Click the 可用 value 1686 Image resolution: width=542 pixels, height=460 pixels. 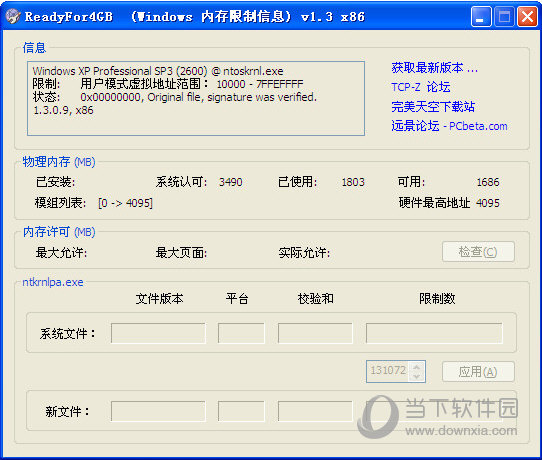(488, 182)
